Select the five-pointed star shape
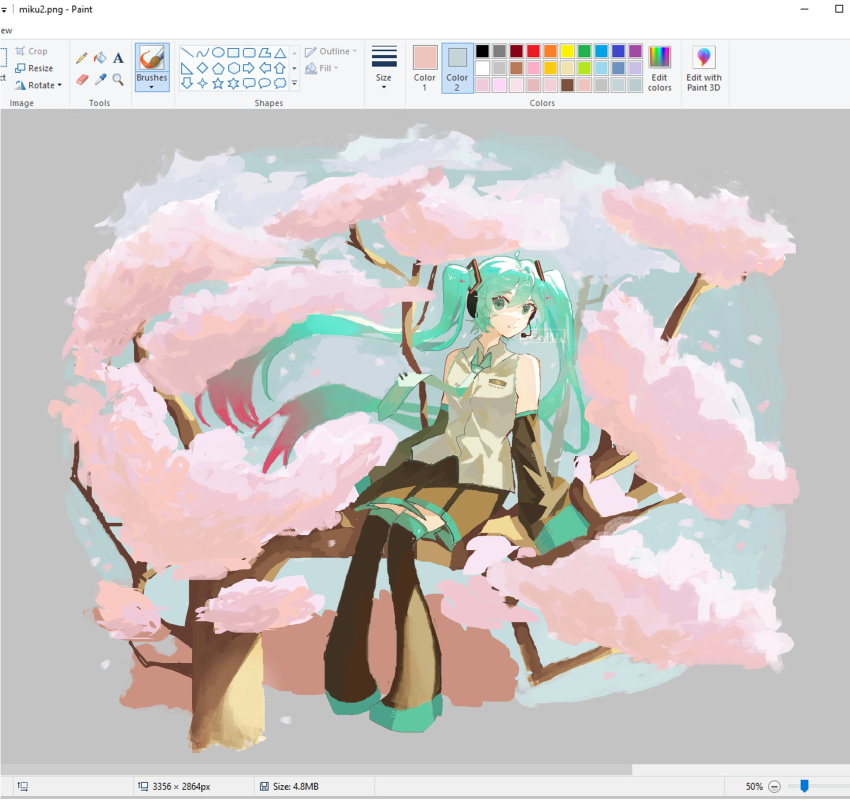The height and width of the screenshot is (801, 850). (x=216, y=83)
